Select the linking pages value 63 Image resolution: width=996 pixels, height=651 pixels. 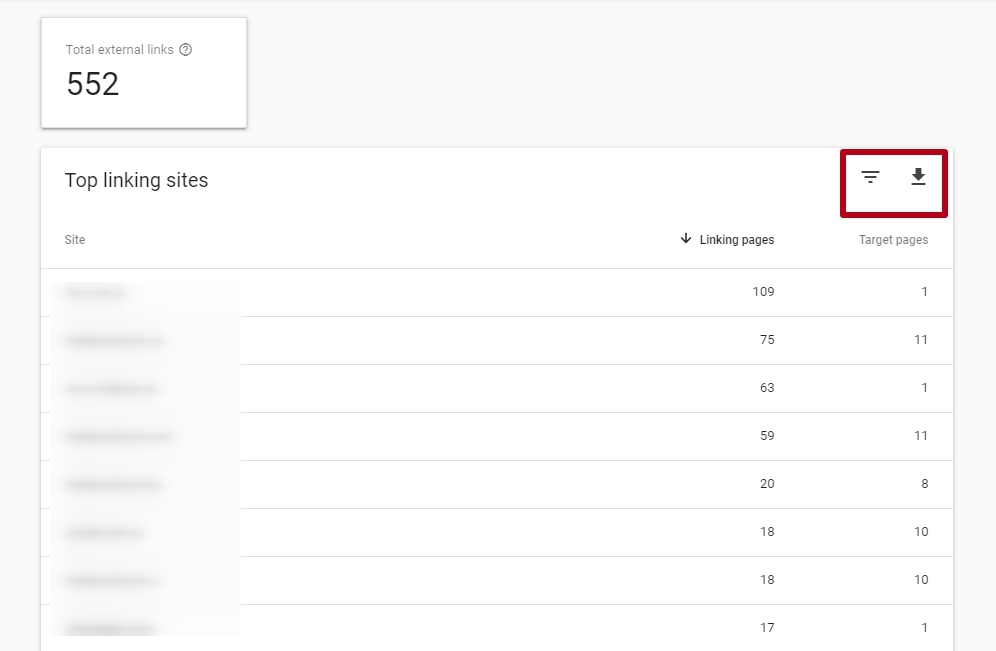pyautogui.click(x=767, y=387)
